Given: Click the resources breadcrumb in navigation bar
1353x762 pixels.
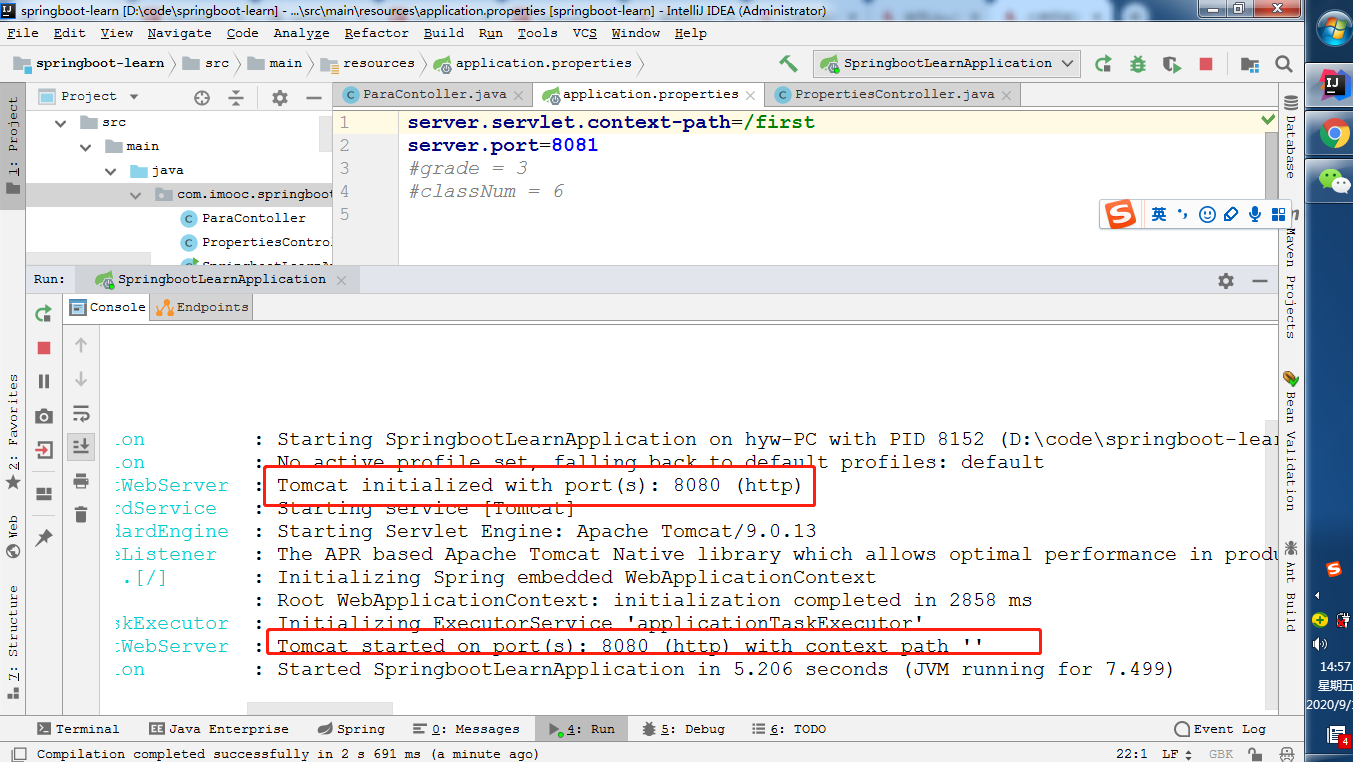Looking at the screenshot, I should point(369,63).
